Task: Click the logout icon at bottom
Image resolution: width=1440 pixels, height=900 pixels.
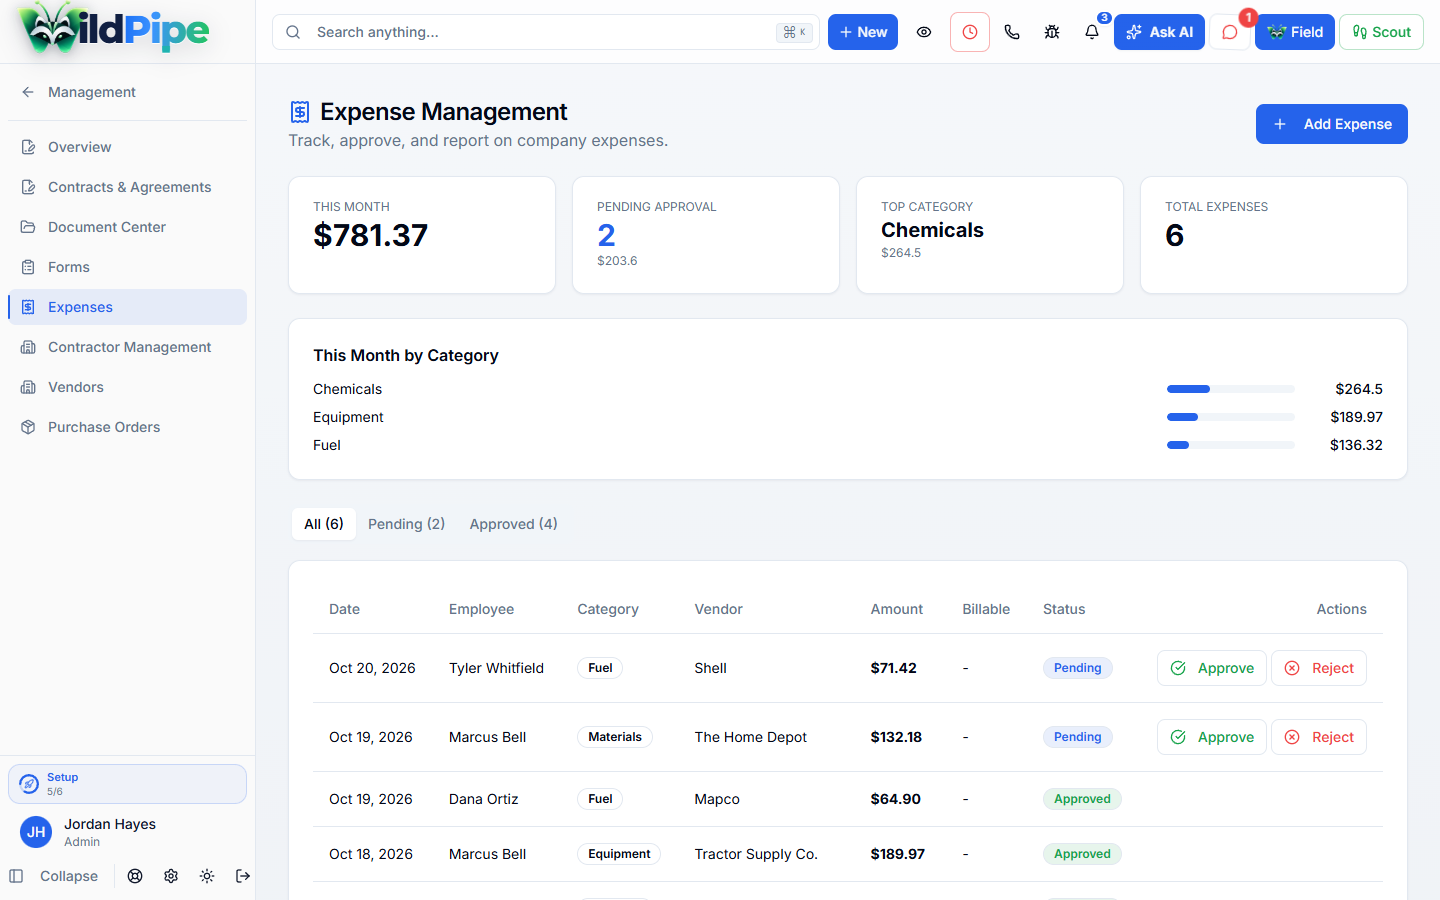Action: (x=243, y=876)
